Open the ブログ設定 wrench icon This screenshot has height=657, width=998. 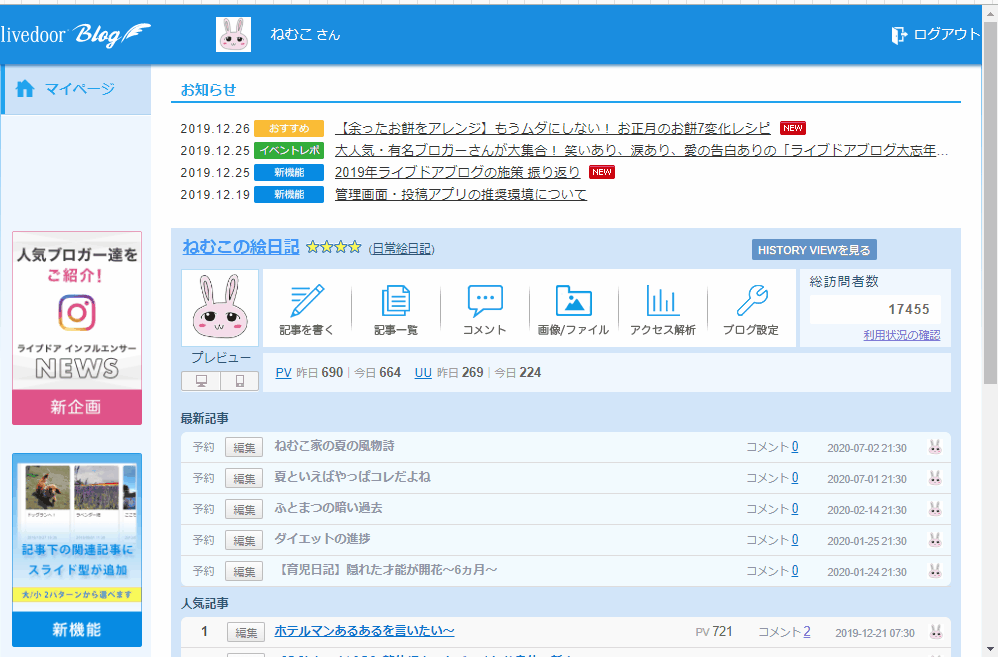click(x=752, y=301)
